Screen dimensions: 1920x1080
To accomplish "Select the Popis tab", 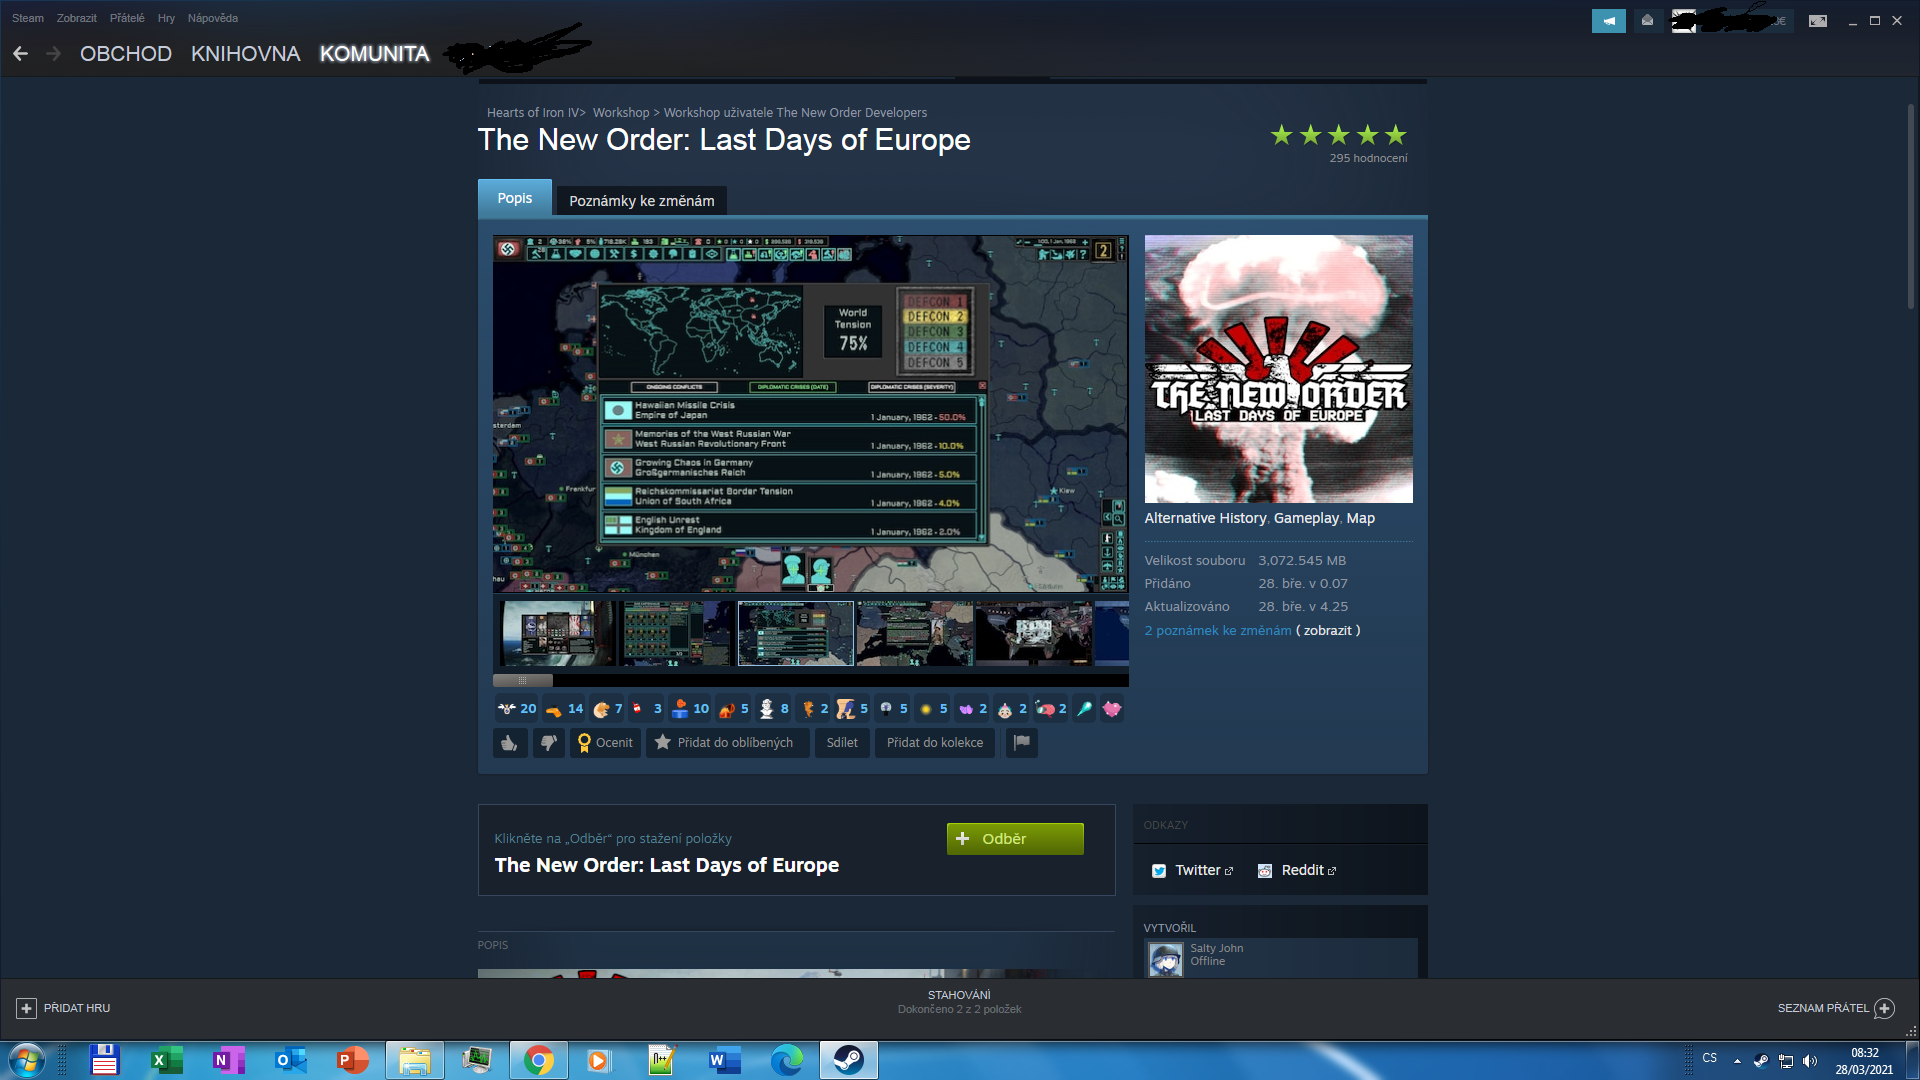I will pos(515,198).
